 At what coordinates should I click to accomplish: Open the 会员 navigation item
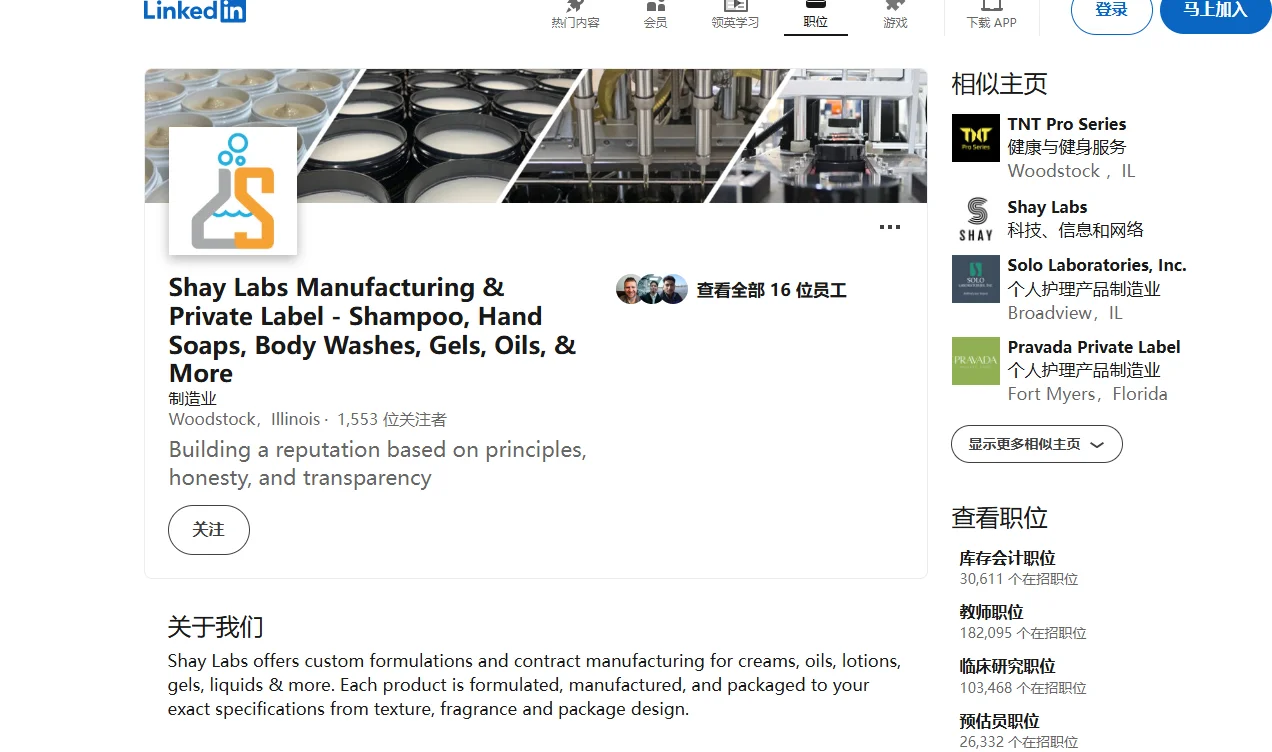coord(656,16)
